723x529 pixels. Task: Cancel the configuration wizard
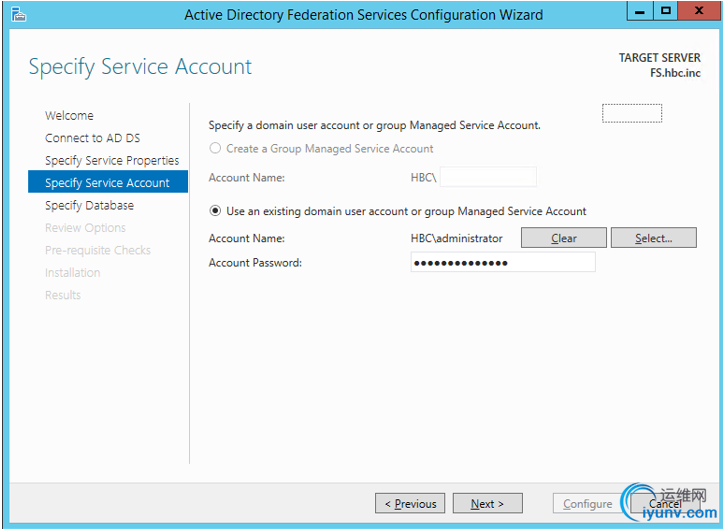[x=665, y=504]
